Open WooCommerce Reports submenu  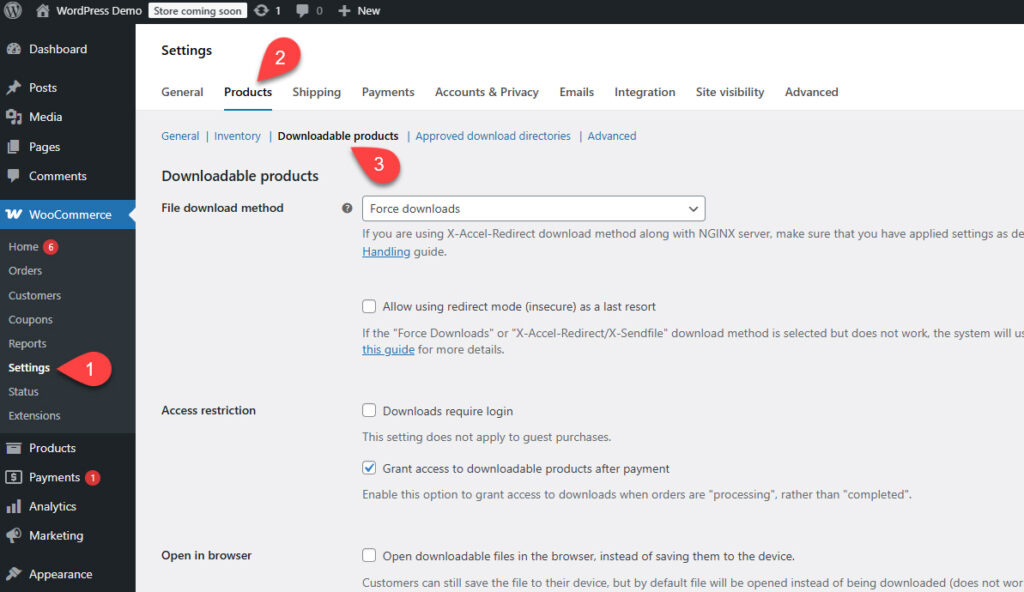(x=27, y=344)
